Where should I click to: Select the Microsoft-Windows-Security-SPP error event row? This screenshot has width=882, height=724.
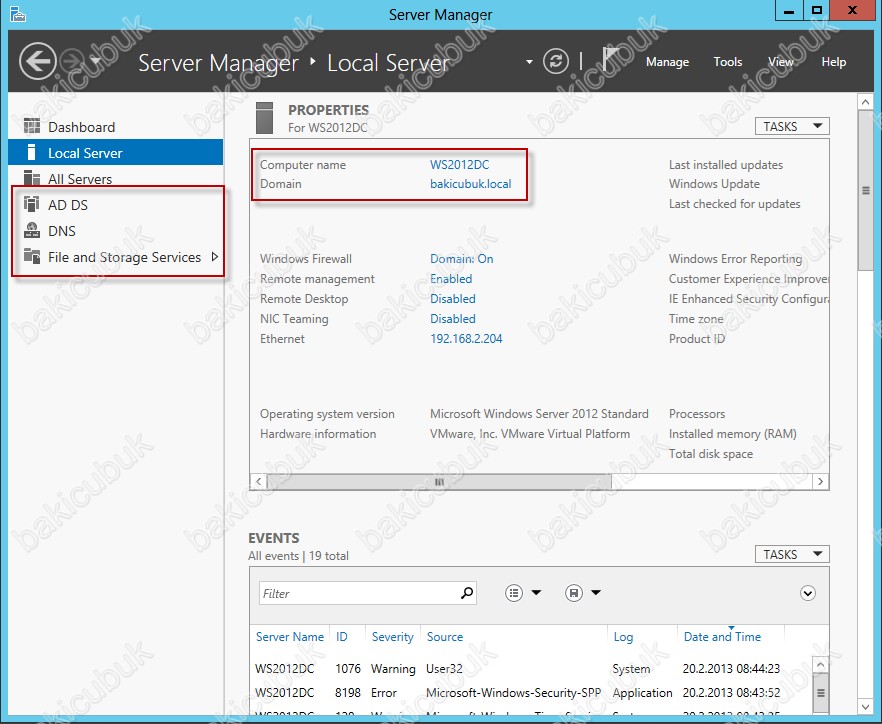click(530, 693)
